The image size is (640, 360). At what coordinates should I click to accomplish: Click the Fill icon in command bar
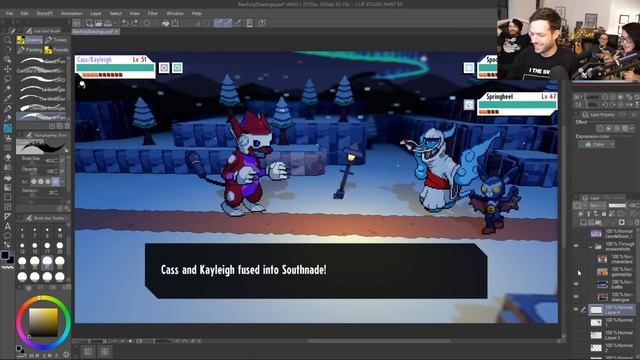pyautogui.click(x=165, y=23)
